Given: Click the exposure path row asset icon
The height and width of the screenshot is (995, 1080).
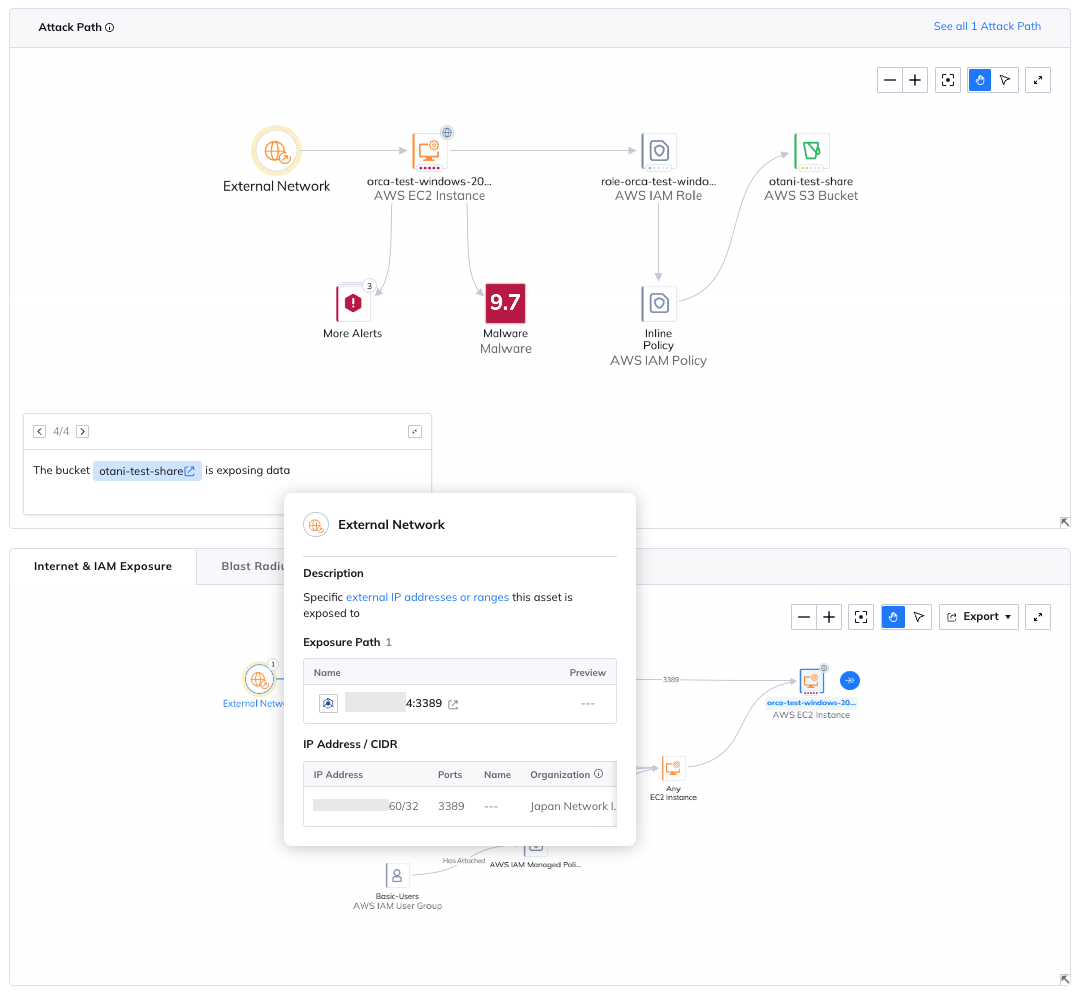Looking at the screenshot, I should coord(329,703).
